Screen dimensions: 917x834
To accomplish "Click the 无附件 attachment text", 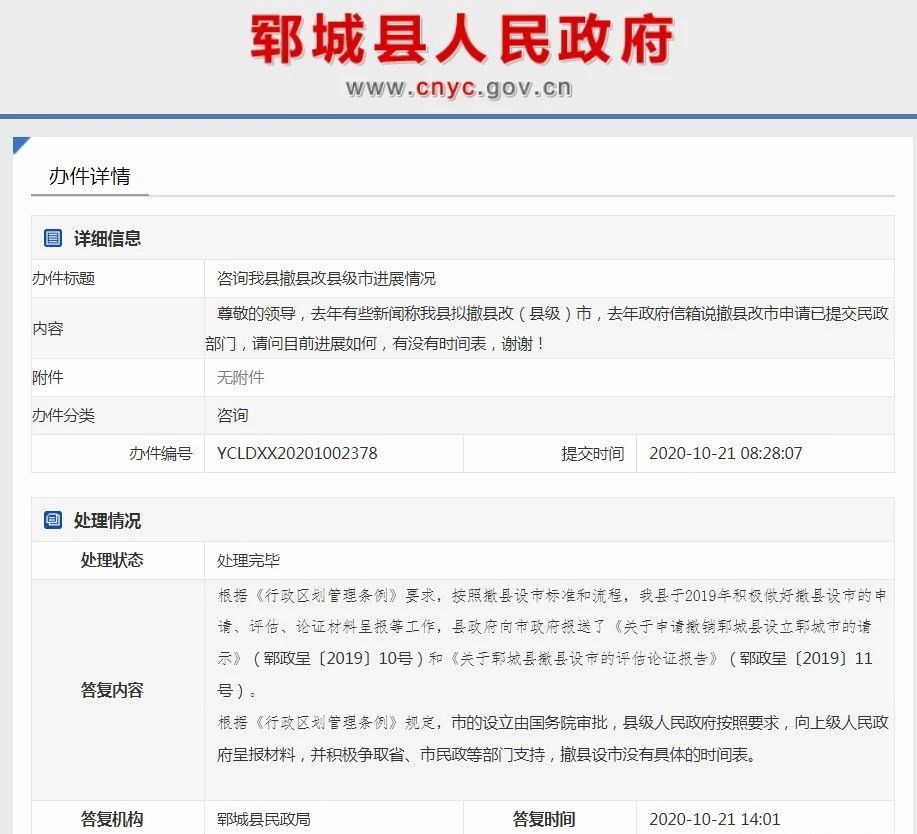I will [x=240, y=377].
